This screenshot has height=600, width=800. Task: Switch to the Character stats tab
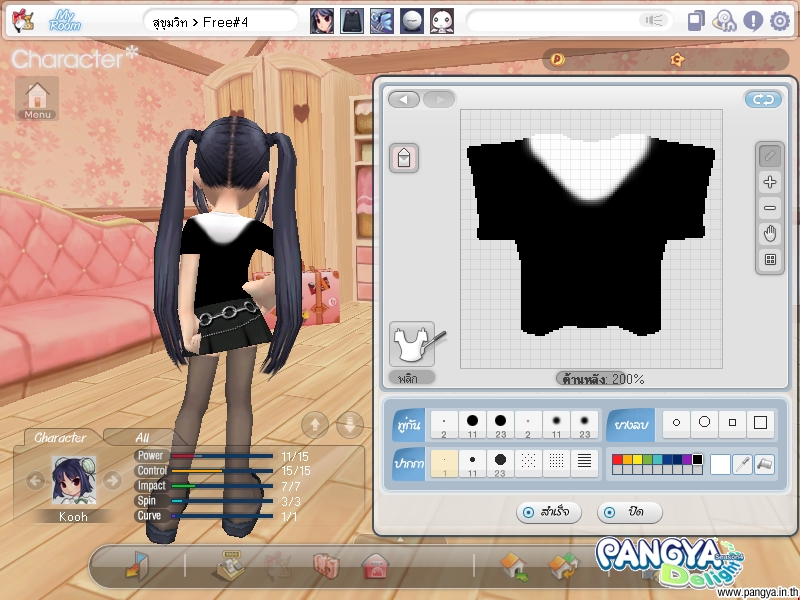(x=60, y=438)
